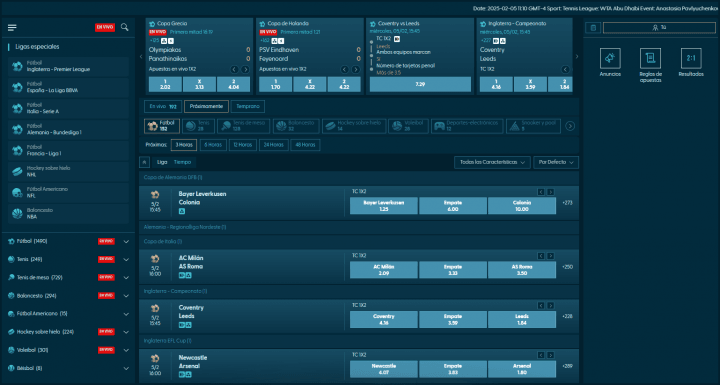Open the Resultados 2:1 icon

tap(691, 58)
